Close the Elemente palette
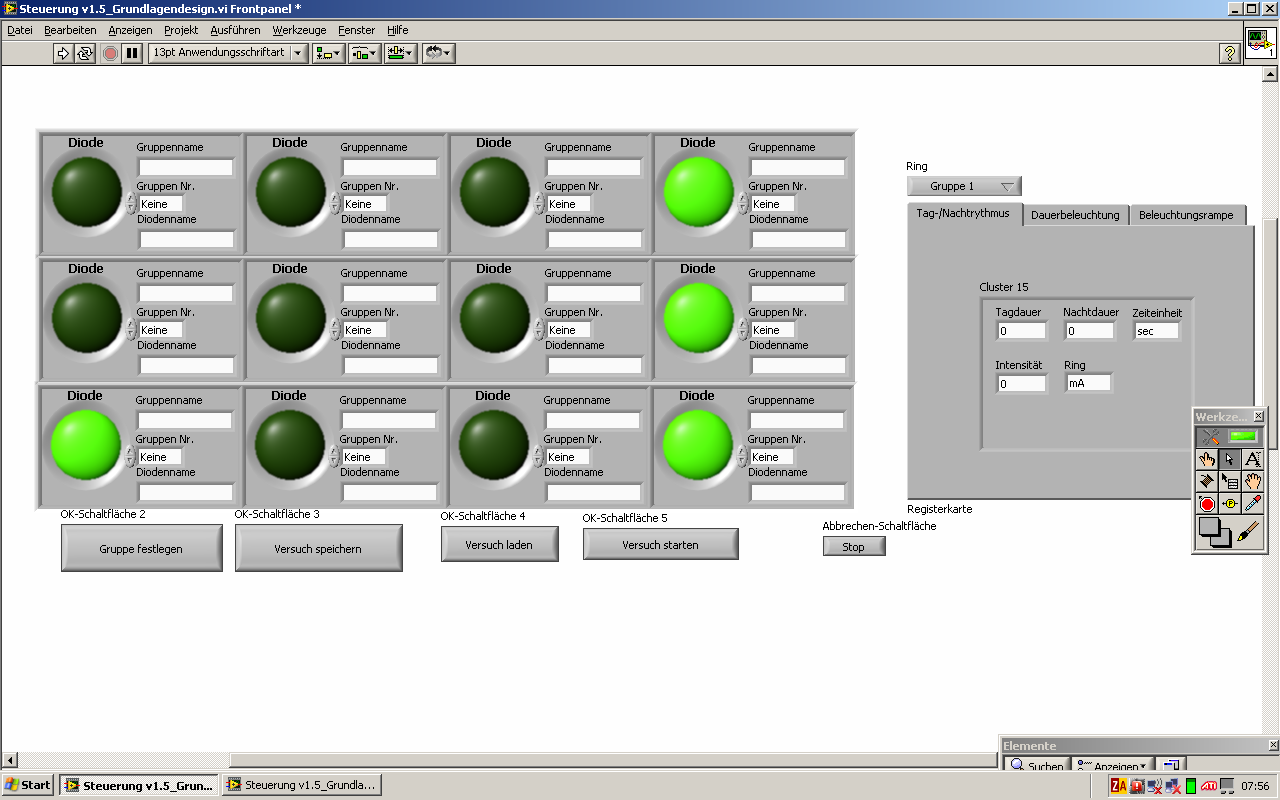 (x=1273, y=746)
